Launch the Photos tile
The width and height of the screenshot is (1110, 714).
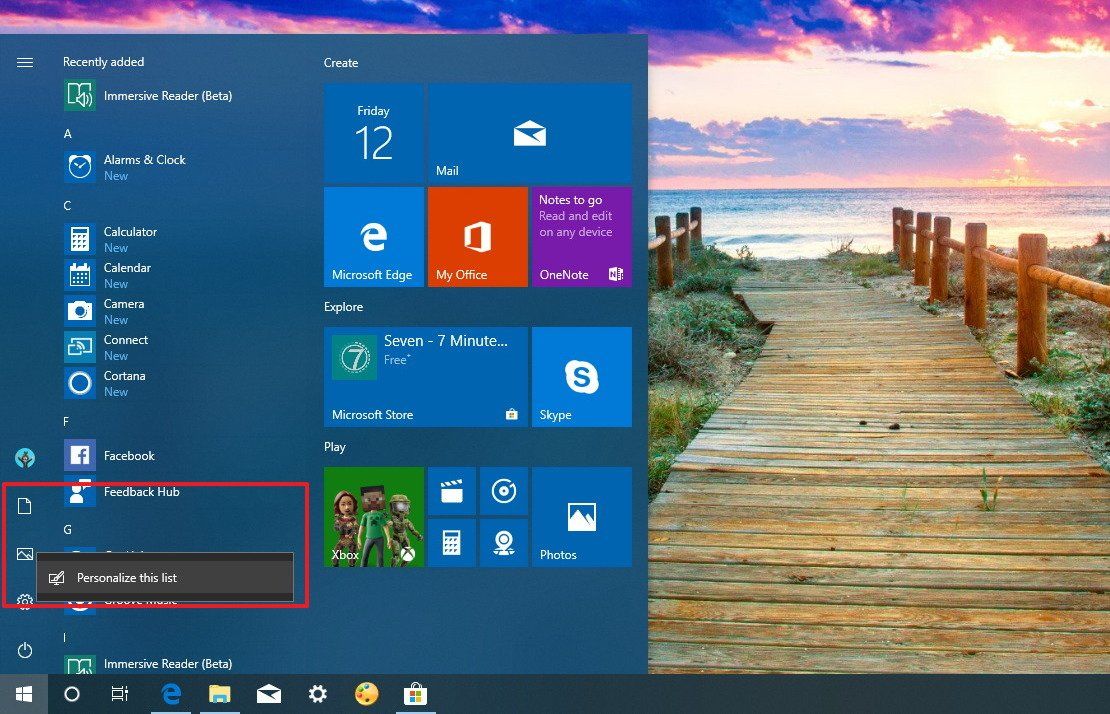click(582, 516)
